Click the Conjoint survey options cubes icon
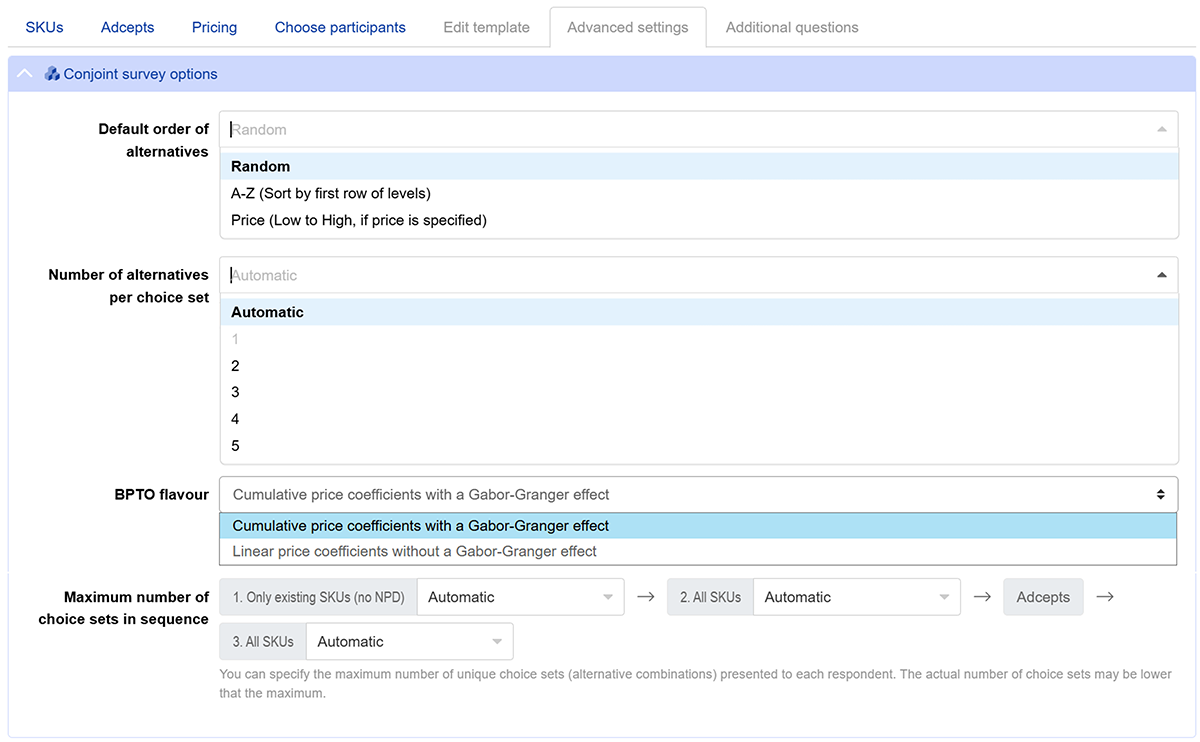This screenshot has width=1200, height=742. 52,74
